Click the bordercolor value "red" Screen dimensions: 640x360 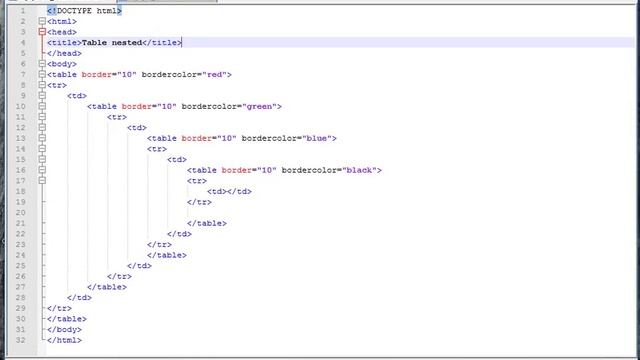(x=214, y=74)
